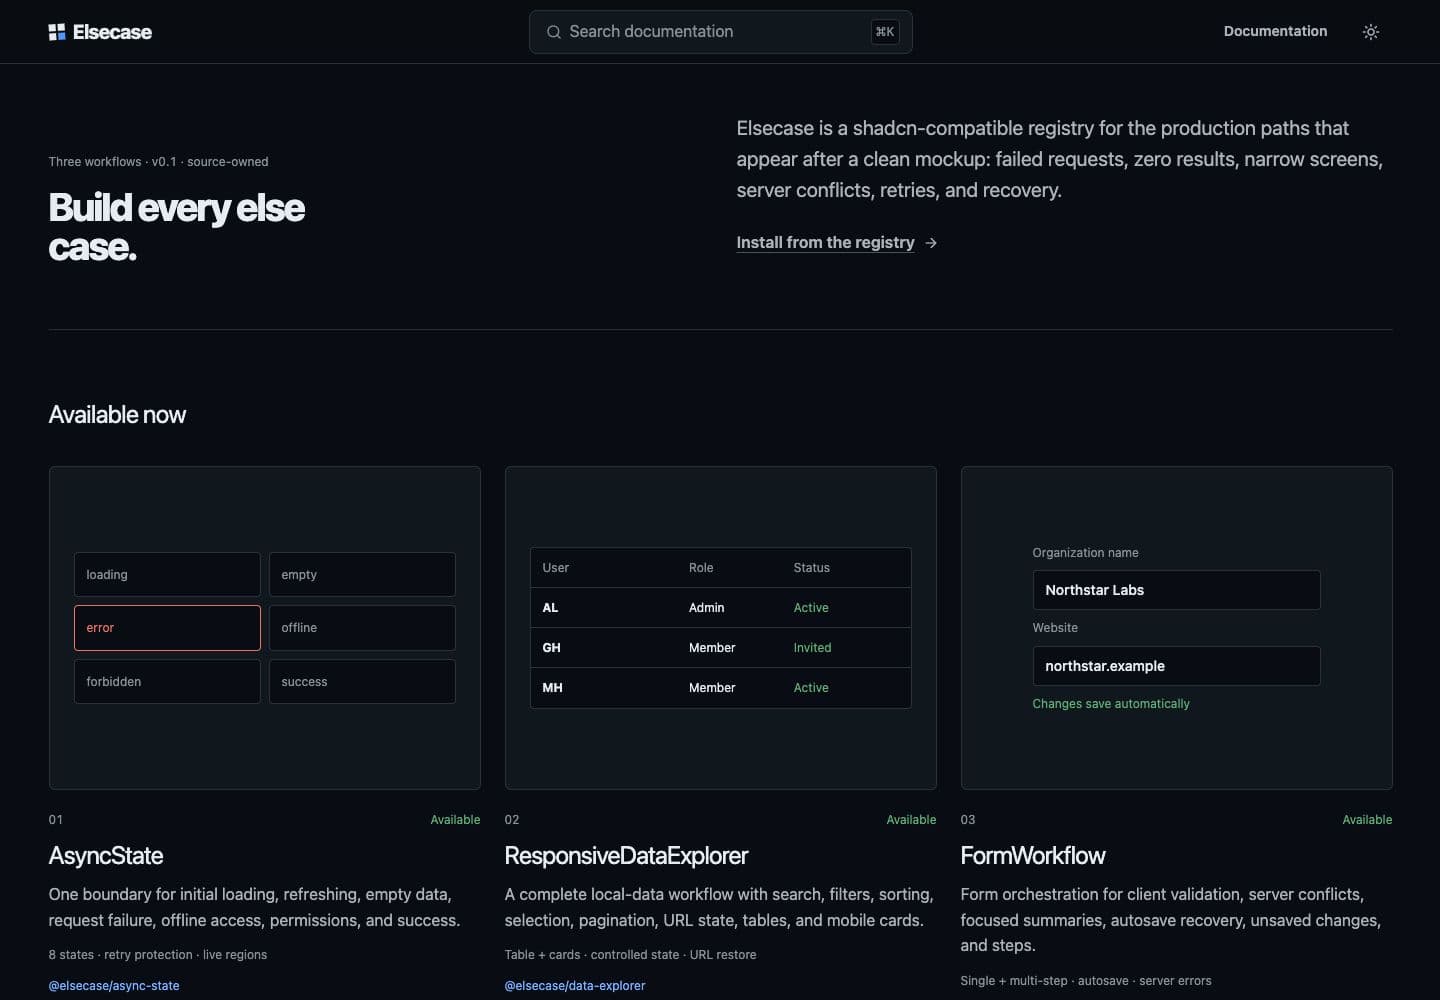Select the loading state tile

(167, 575)
